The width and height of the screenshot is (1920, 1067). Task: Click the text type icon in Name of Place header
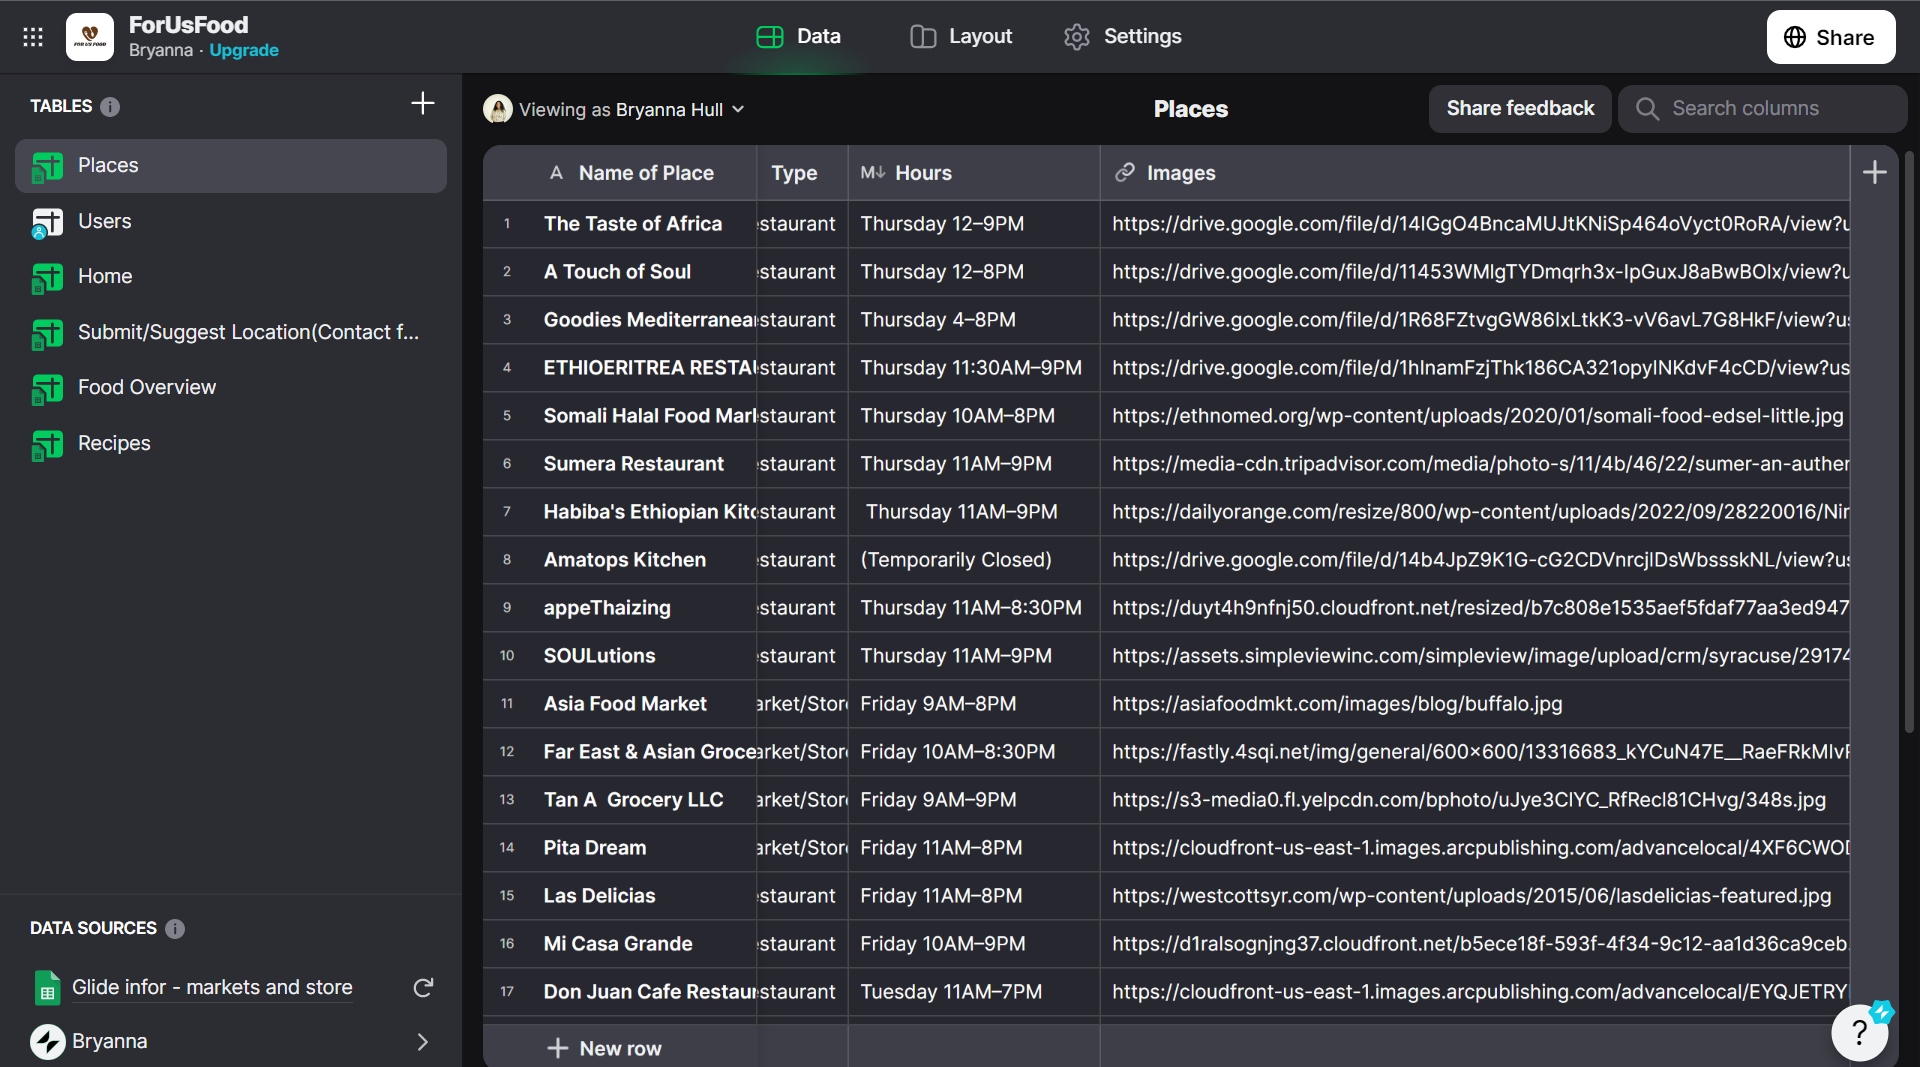click(x=556, y=173)
